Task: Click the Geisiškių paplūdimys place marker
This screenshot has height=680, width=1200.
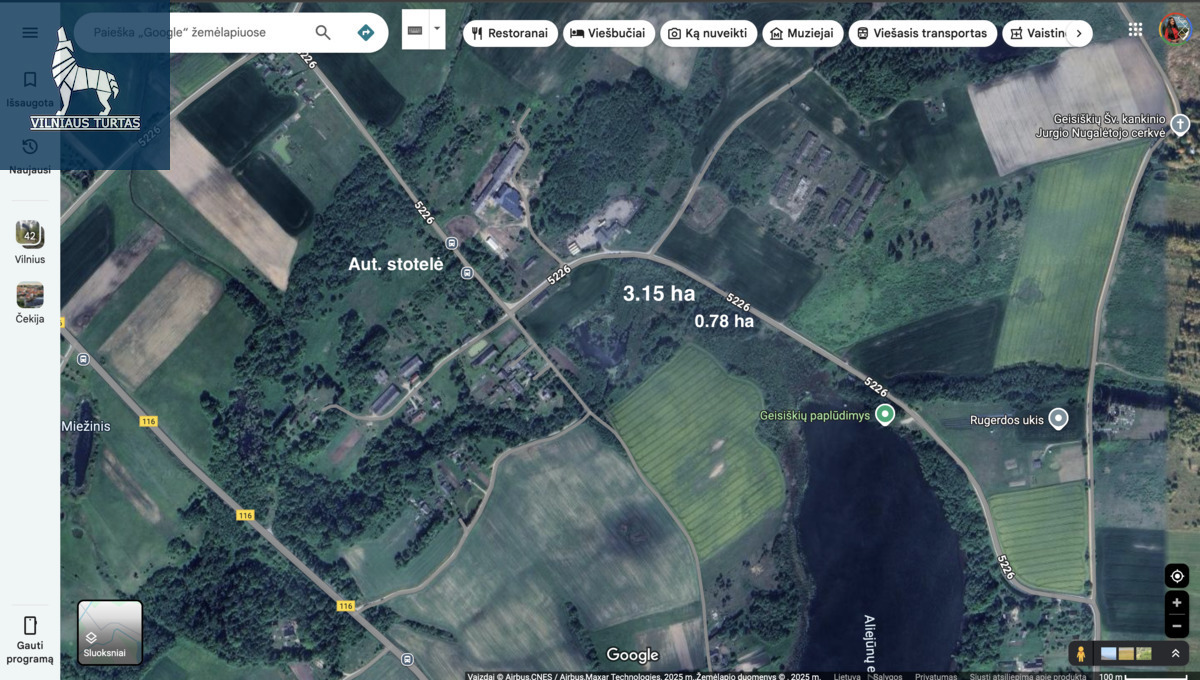Action: (x=884, y=414)
